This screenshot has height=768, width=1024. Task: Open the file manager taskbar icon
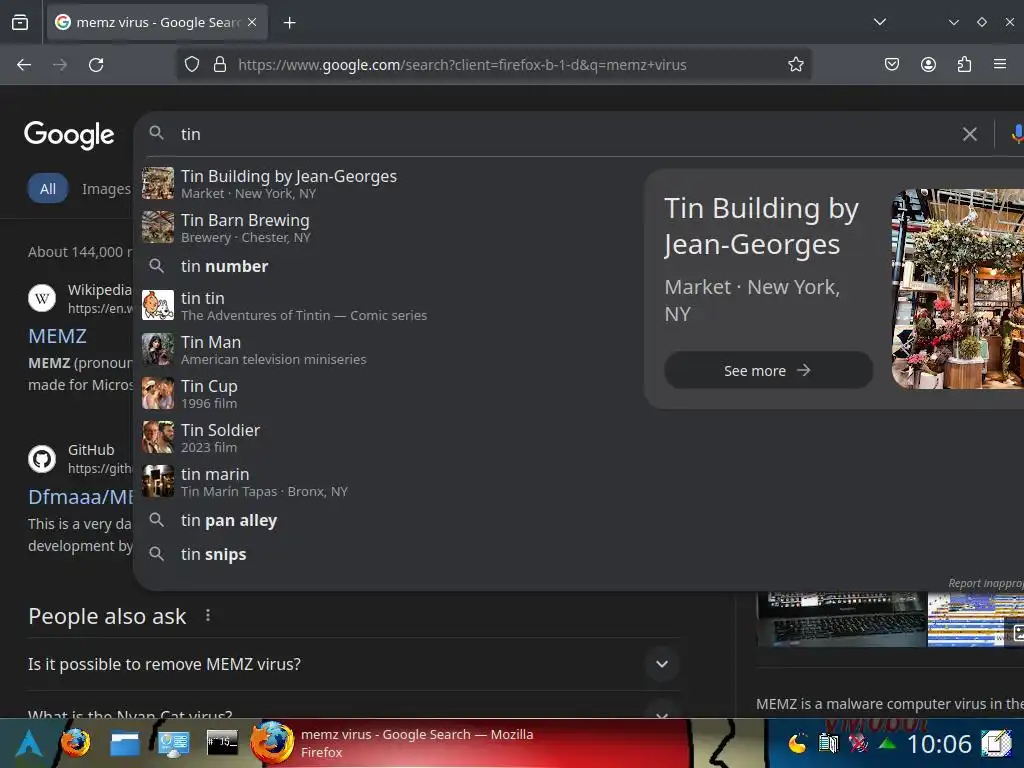[x=125, y=743]
